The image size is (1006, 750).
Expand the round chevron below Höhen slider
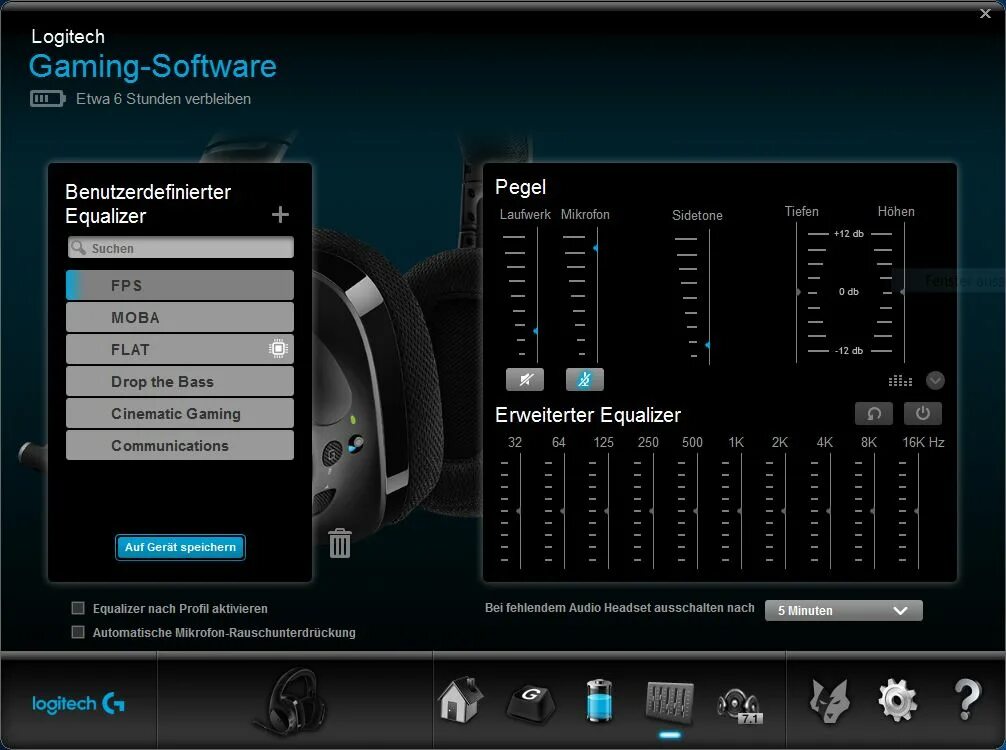click(935, 380)
